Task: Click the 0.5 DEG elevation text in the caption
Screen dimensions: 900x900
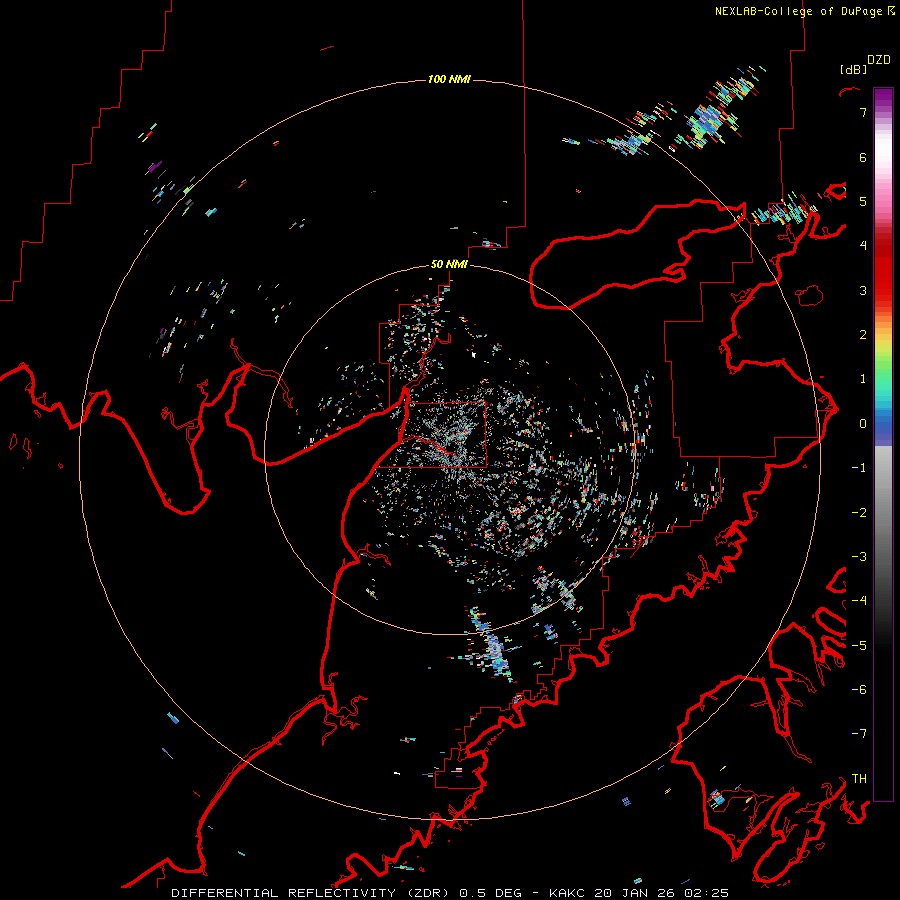Action: tap(490, 893)
